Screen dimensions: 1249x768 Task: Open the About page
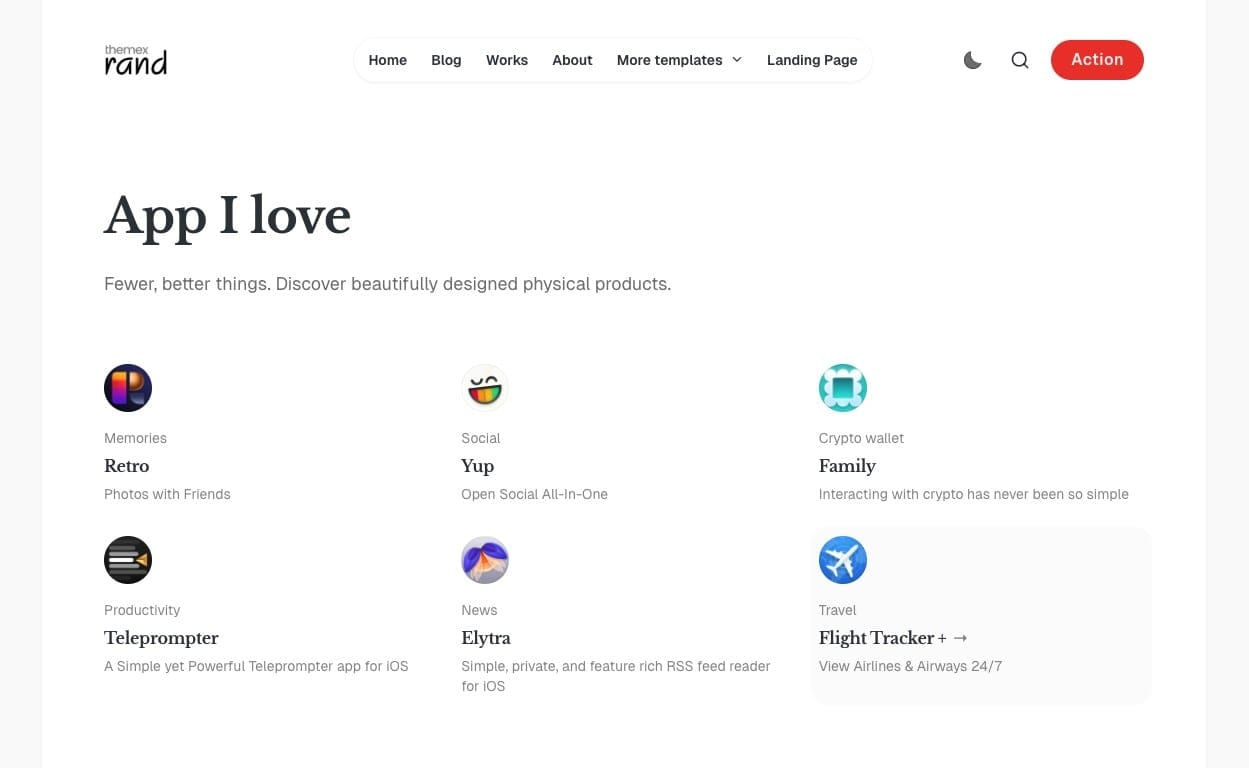(572, 60)
